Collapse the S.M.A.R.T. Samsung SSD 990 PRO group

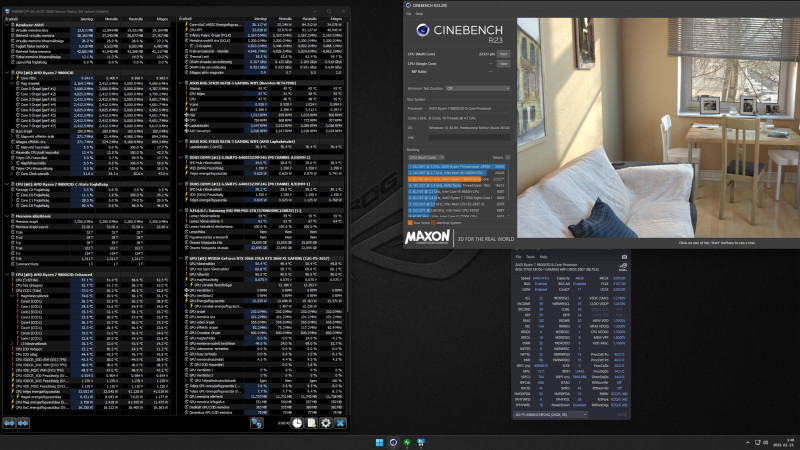[180, 210]
